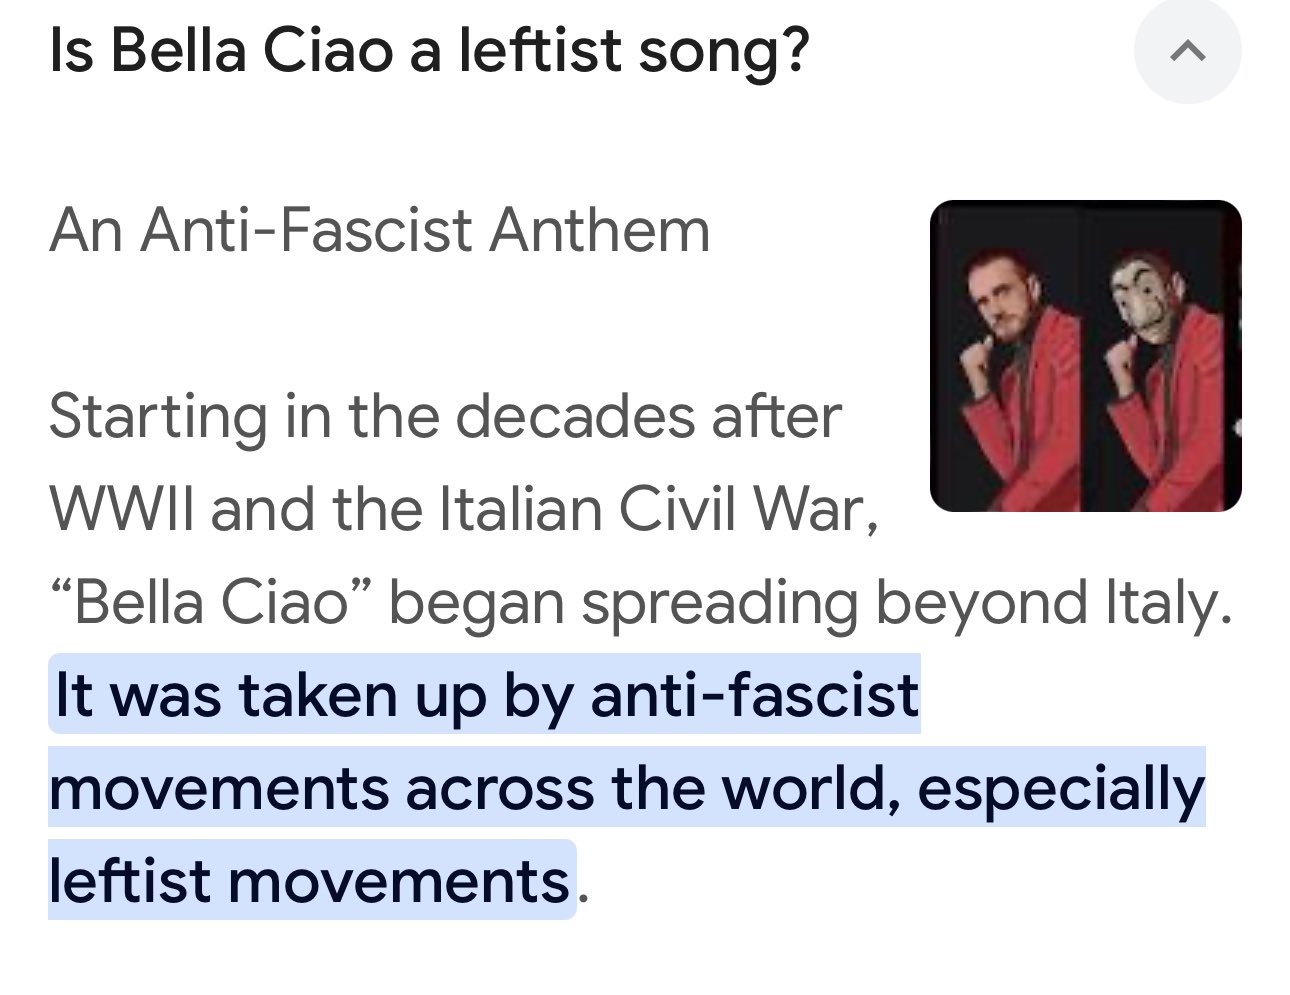Click the word 'Anthem' in the subheading
The width and height of the screenshot is (1290, 995).
coord(599,230)
